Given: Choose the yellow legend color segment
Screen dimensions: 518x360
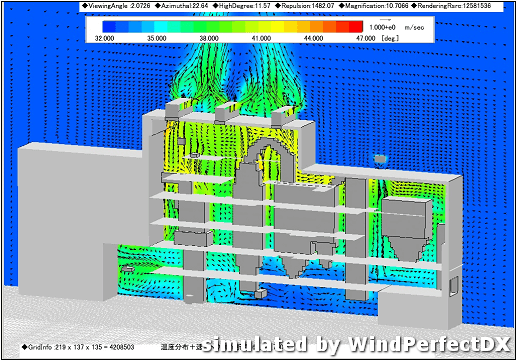Looking at the screenshot, I should point(277,27).
